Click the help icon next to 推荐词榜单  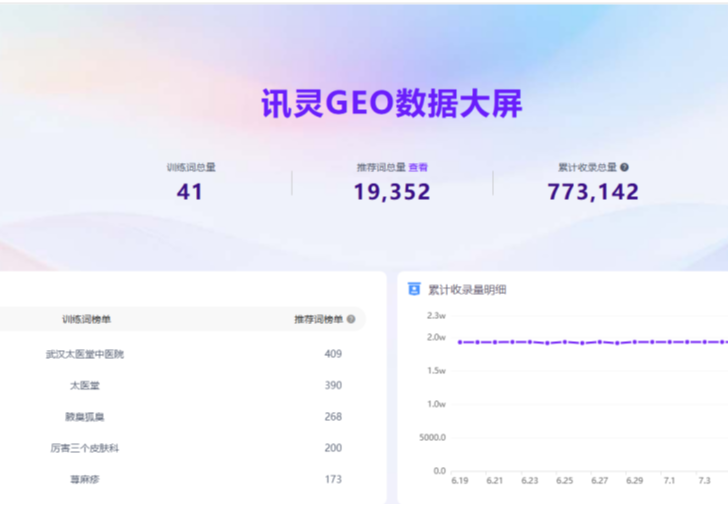click(x=351, y=319)
